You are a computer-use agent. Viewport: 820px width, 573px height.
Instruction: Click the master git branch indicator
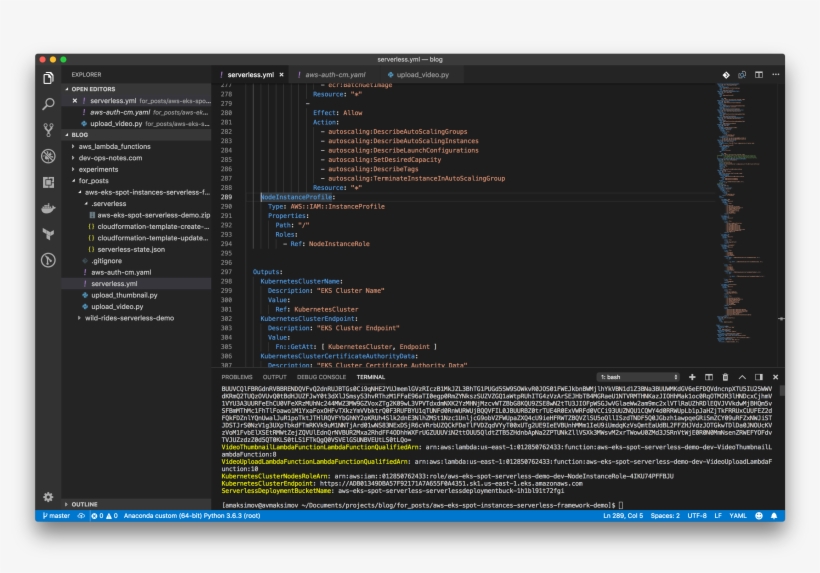pos(56,515)
